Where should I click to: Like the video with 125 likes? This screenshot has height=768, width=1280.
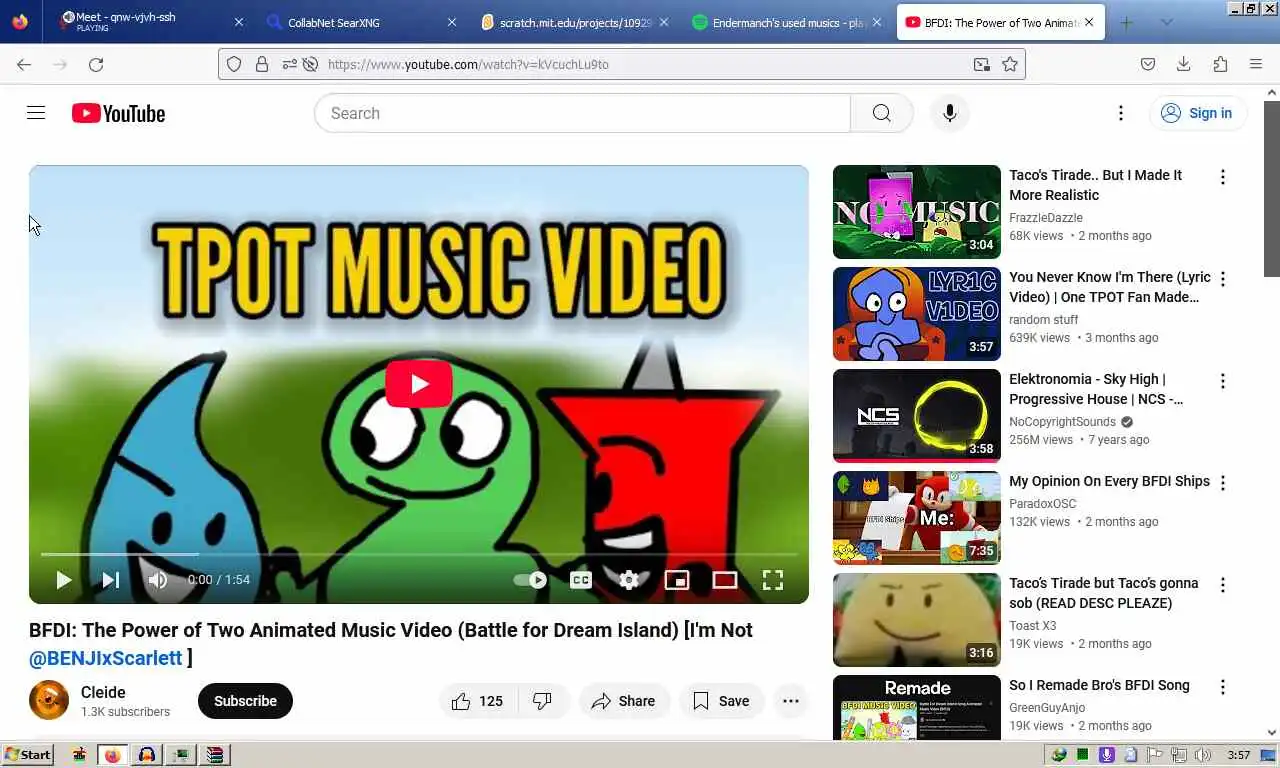click(x=479, y=701)
